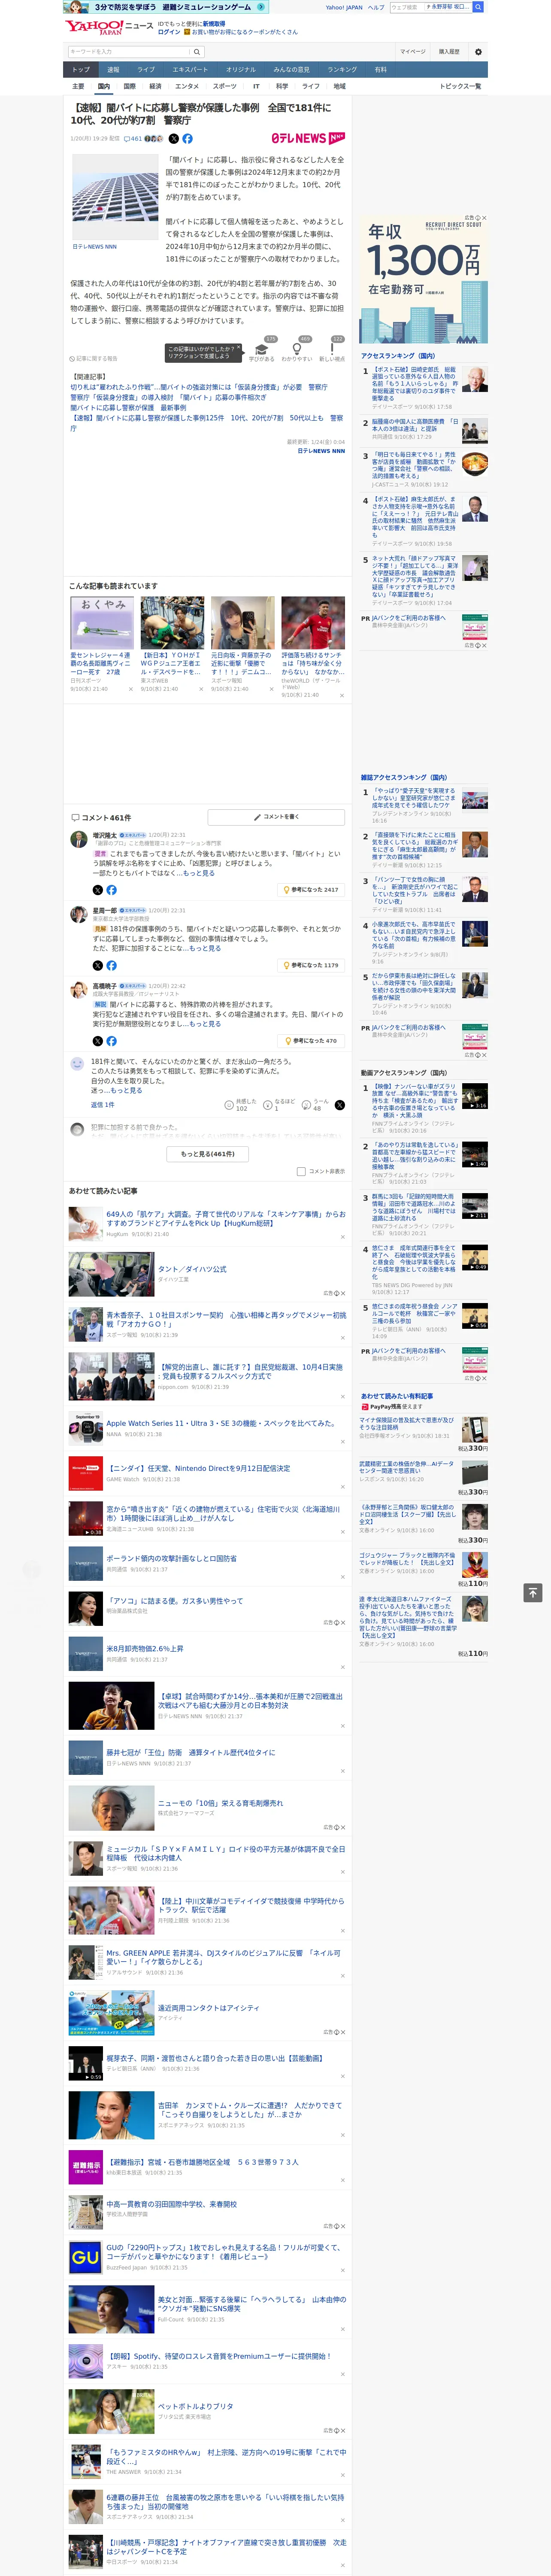Share article on Facebook
551x2576 pixels.
point(187,139)
